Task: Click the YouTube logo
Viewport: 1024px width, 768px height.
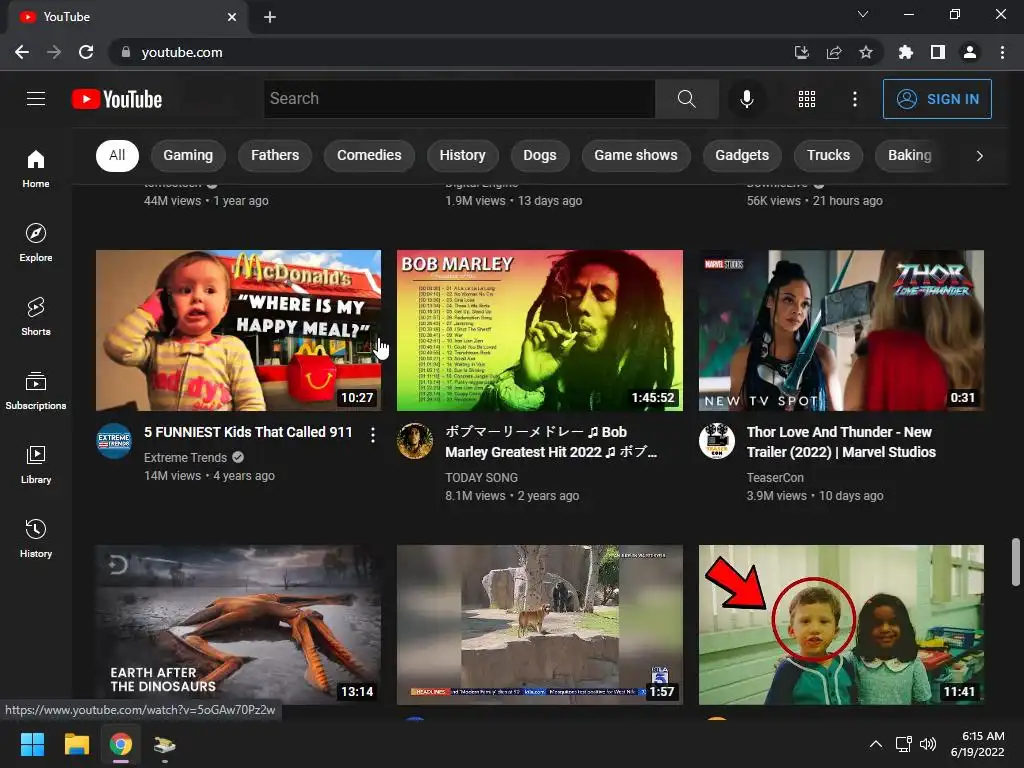Action: point(117,99)
